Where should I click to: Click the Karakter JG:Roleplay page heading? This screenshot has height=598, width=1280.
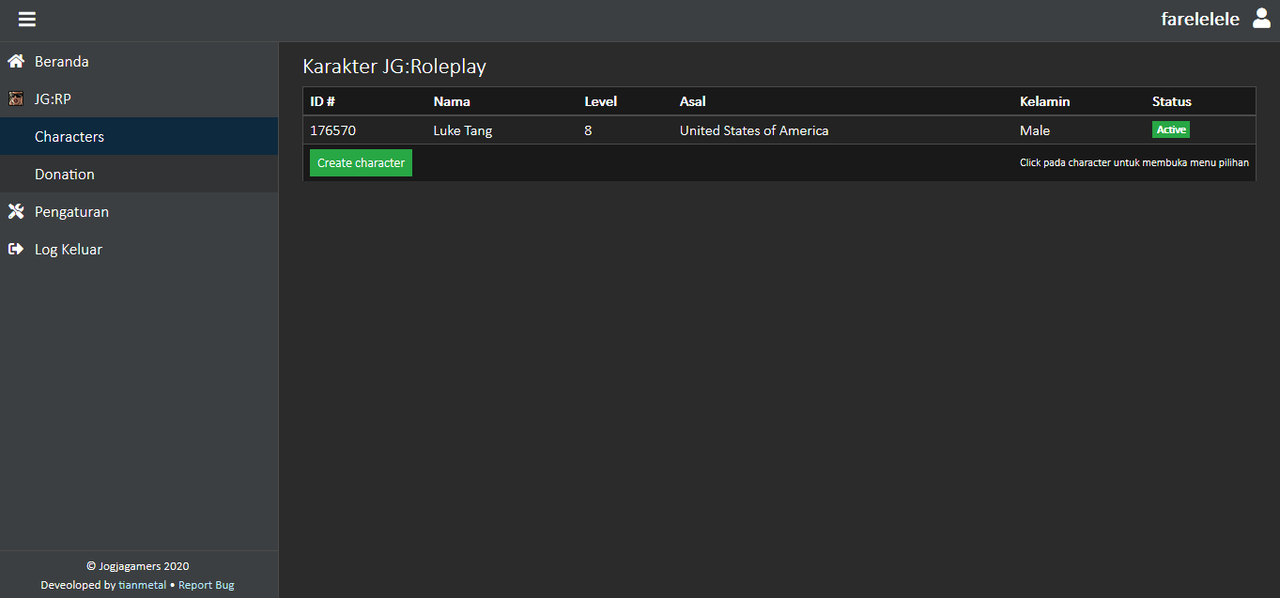(394, 67)
